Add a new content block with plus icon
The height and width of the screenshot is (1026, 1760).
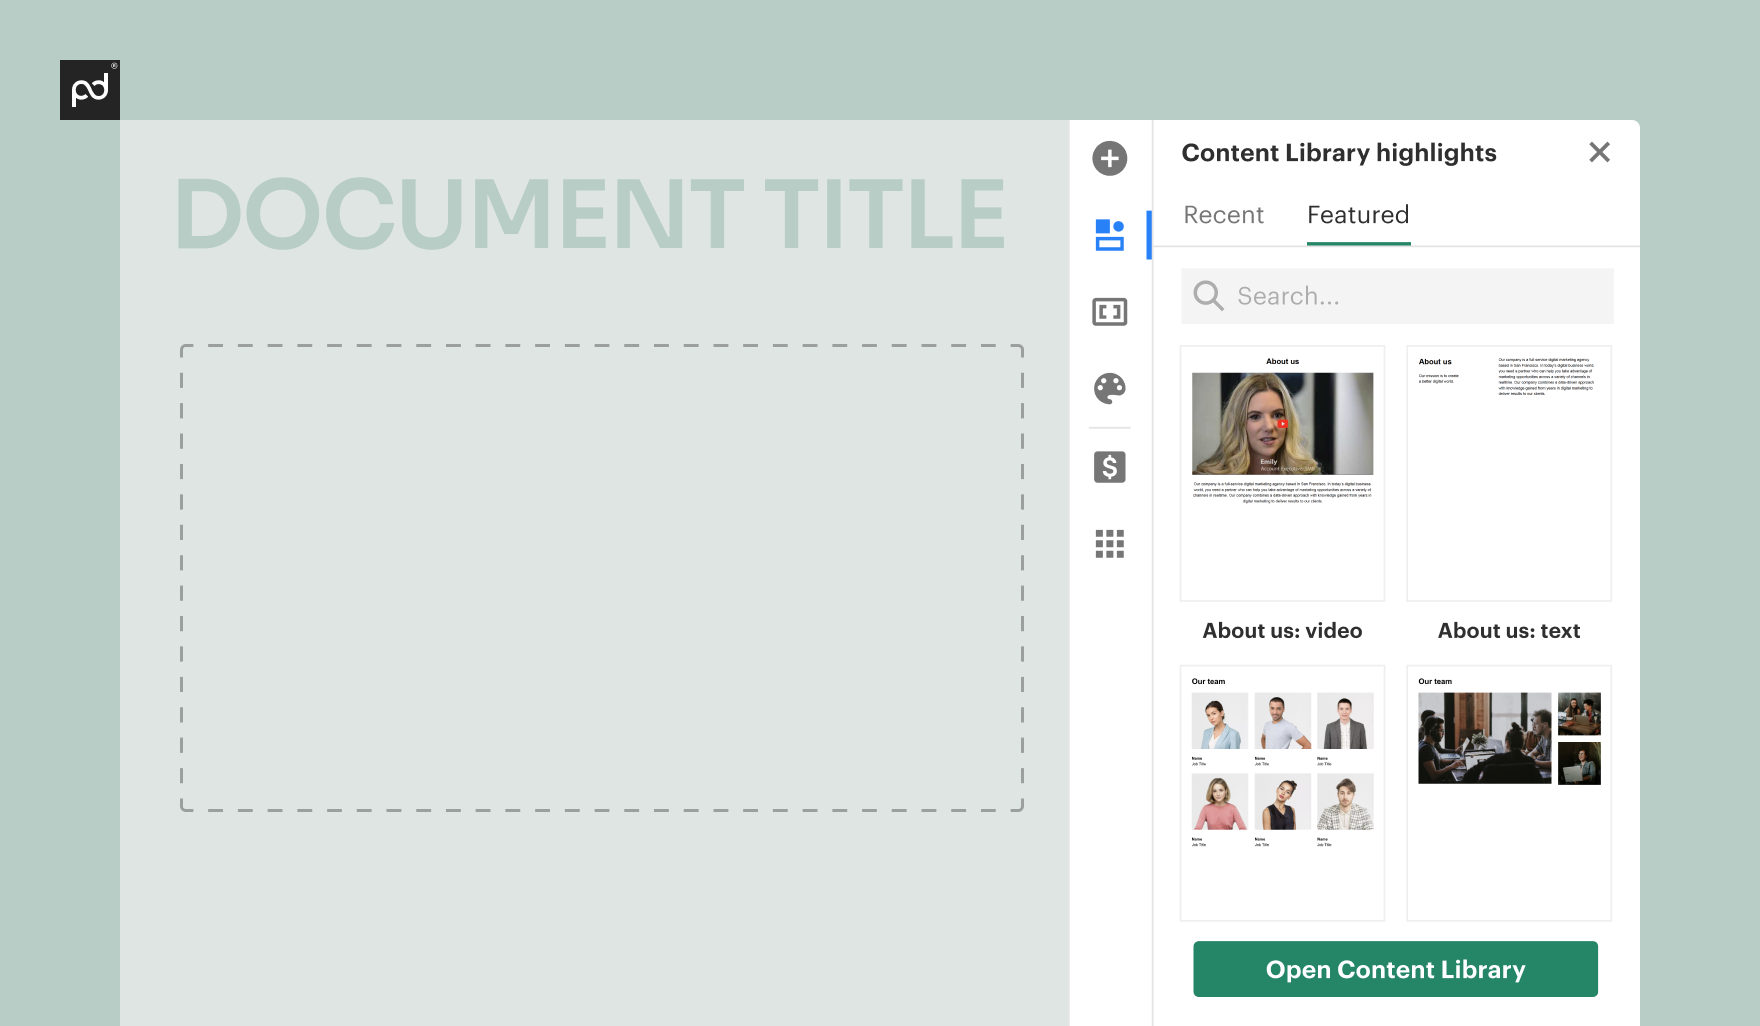[x=1109, y=158]
